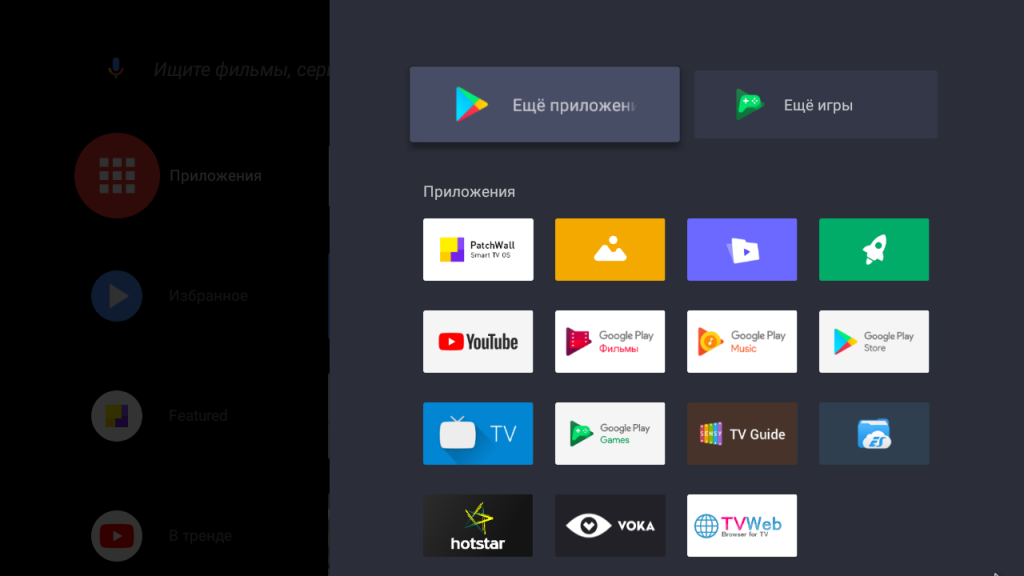Image resolution: width=1024 pixels, height=576 pixels.
Task: Open the blue TV app tile
Action: pyautogui.click(x=478, y=433)
